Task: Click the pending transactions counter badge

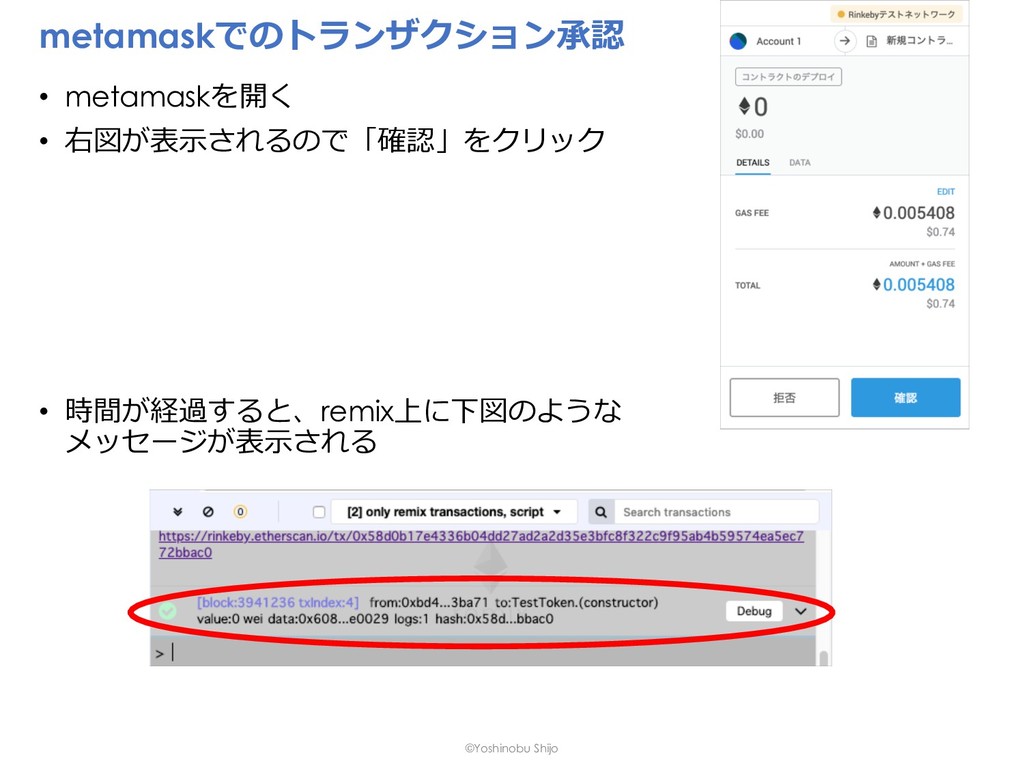Action: click(240, 512)
